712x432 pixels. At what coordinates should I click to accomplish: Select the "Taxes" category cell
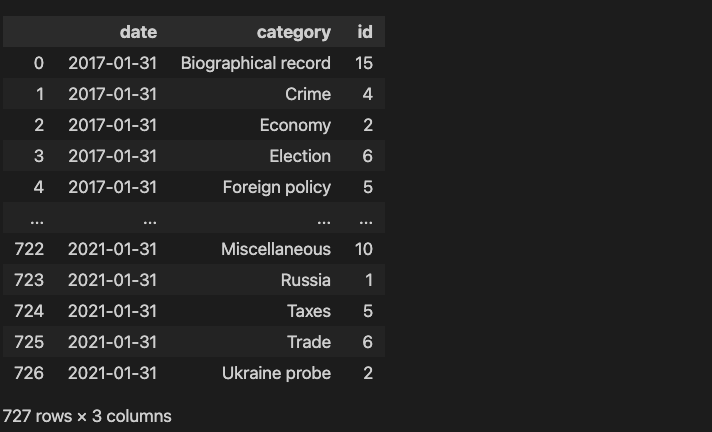tap(309, 311)
